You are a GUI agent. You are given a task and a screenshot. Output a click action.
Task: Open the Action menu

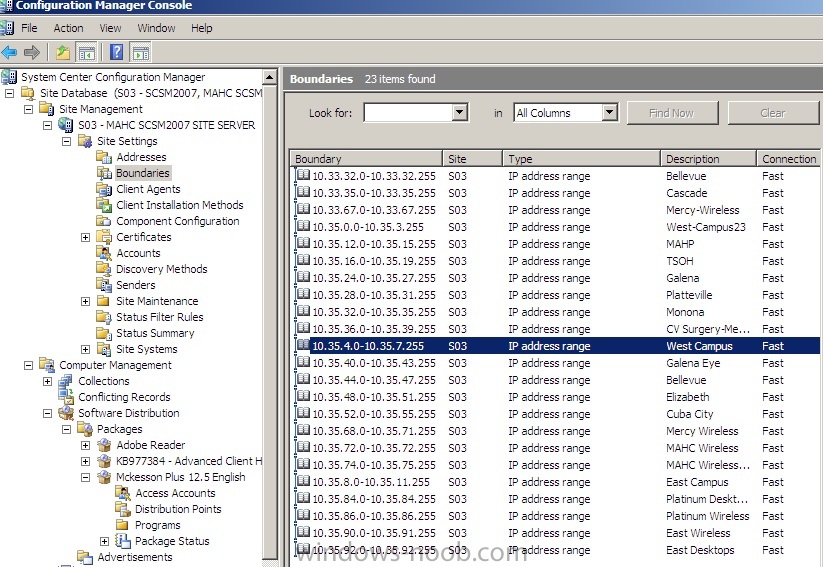(x=68, y=28)
